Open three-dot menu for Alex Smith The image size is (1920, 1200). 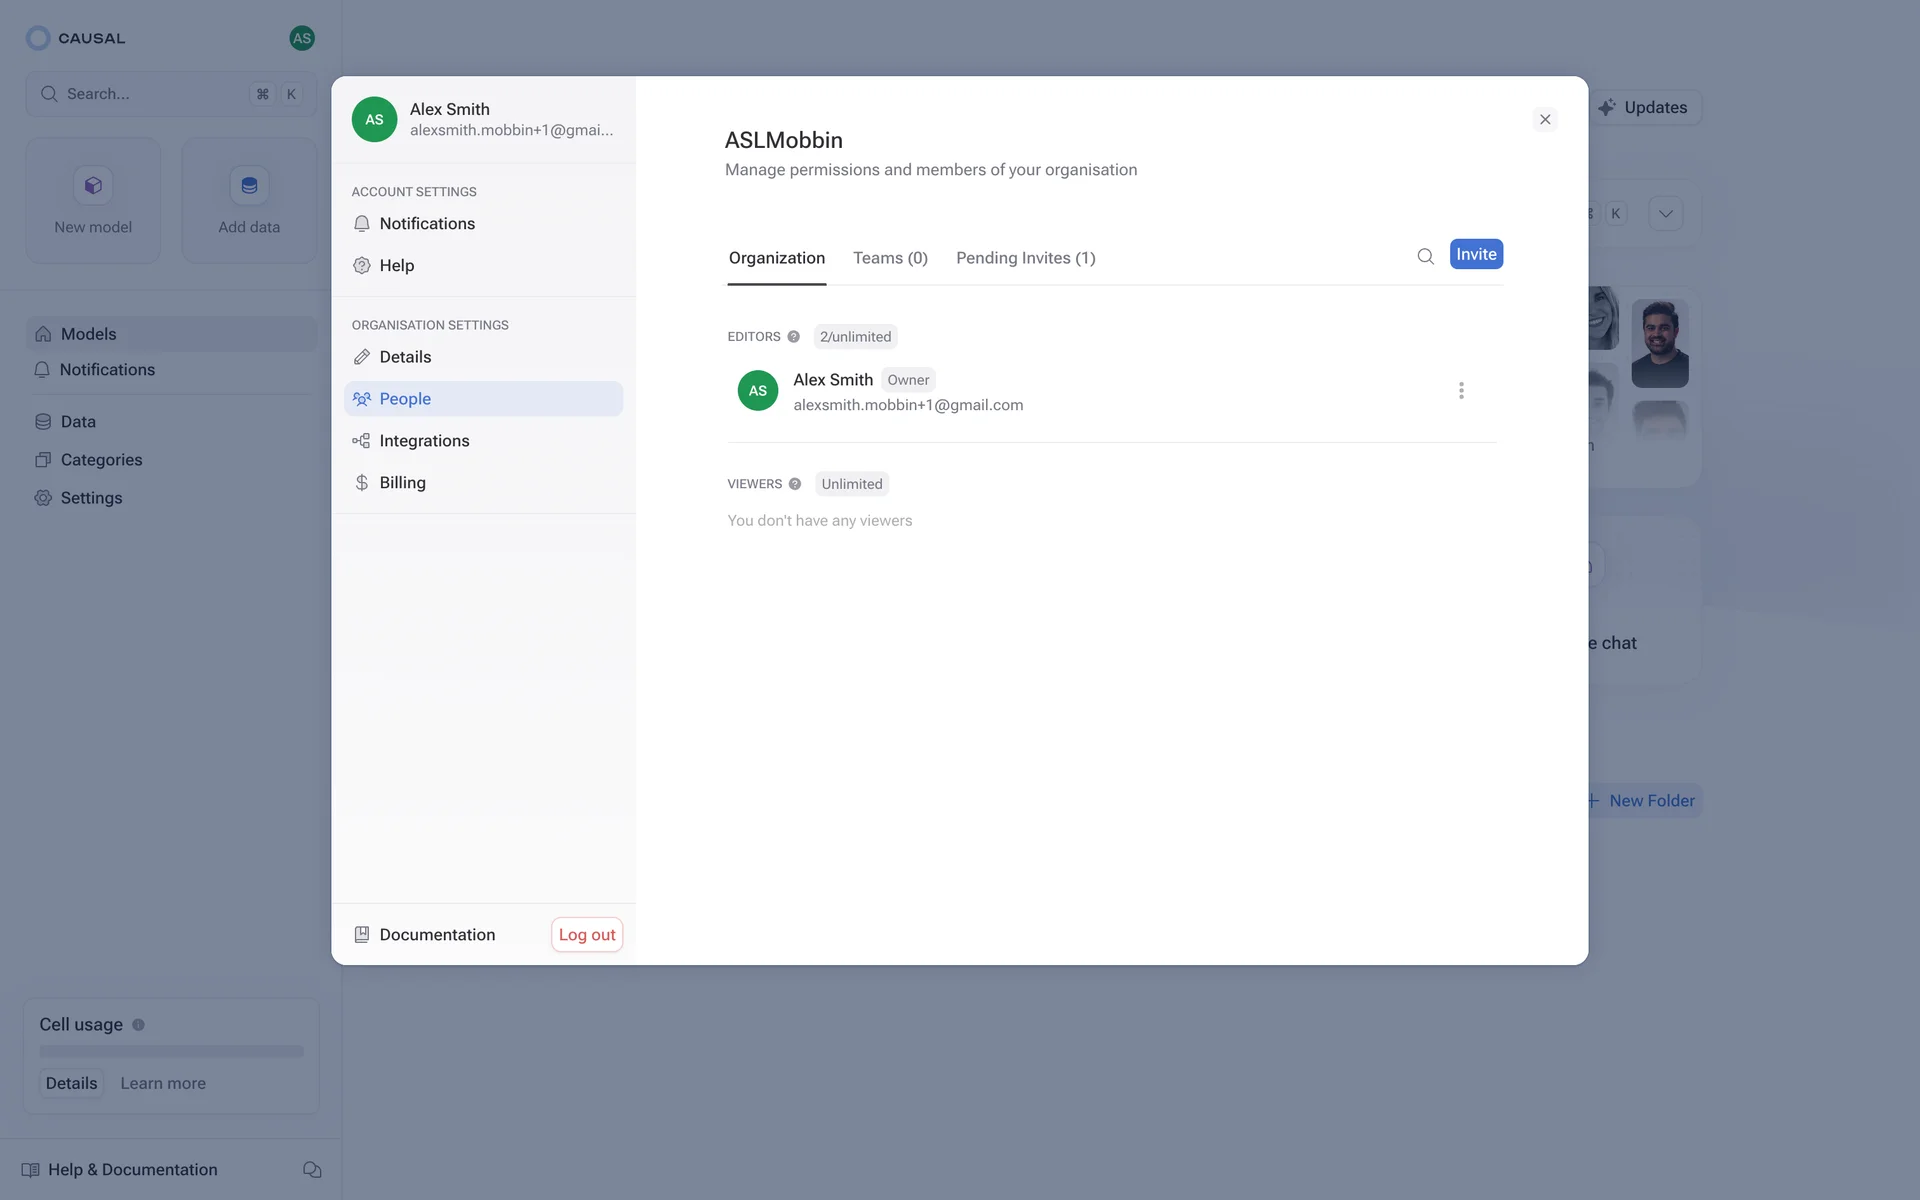1461,391
